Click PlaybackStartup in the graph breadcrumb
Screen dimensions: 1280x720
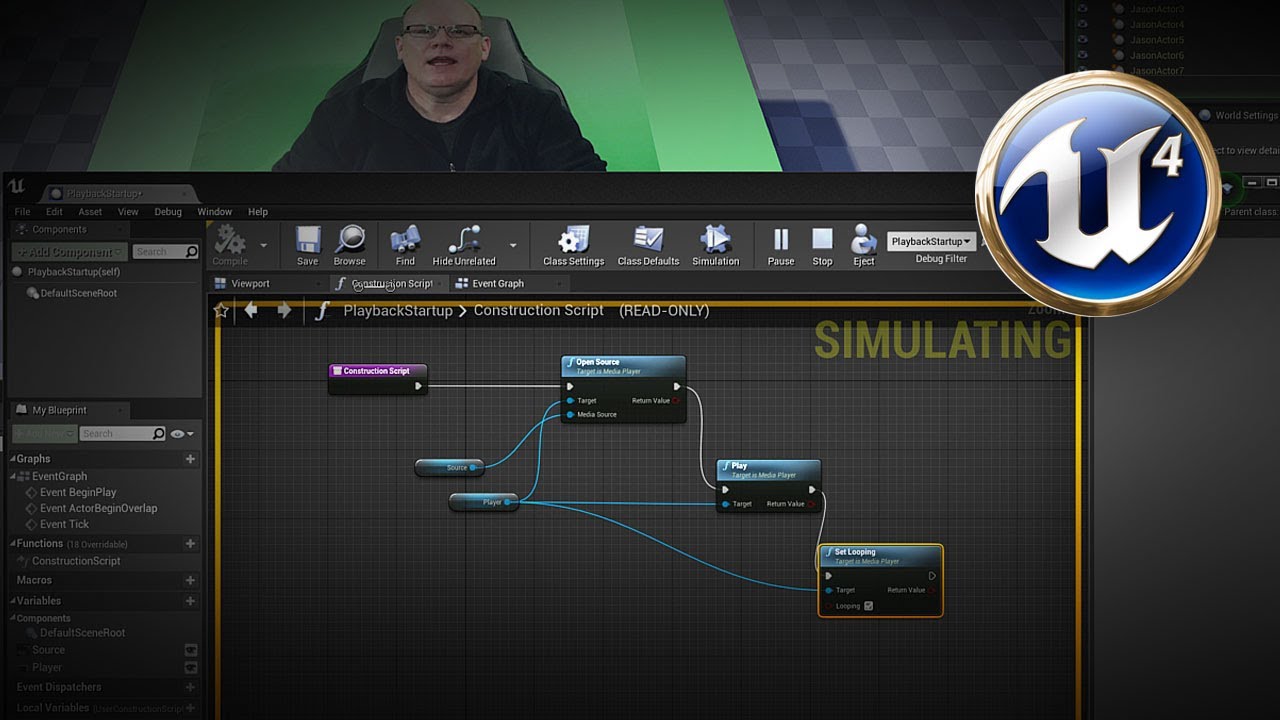click(x=398, y=311)
